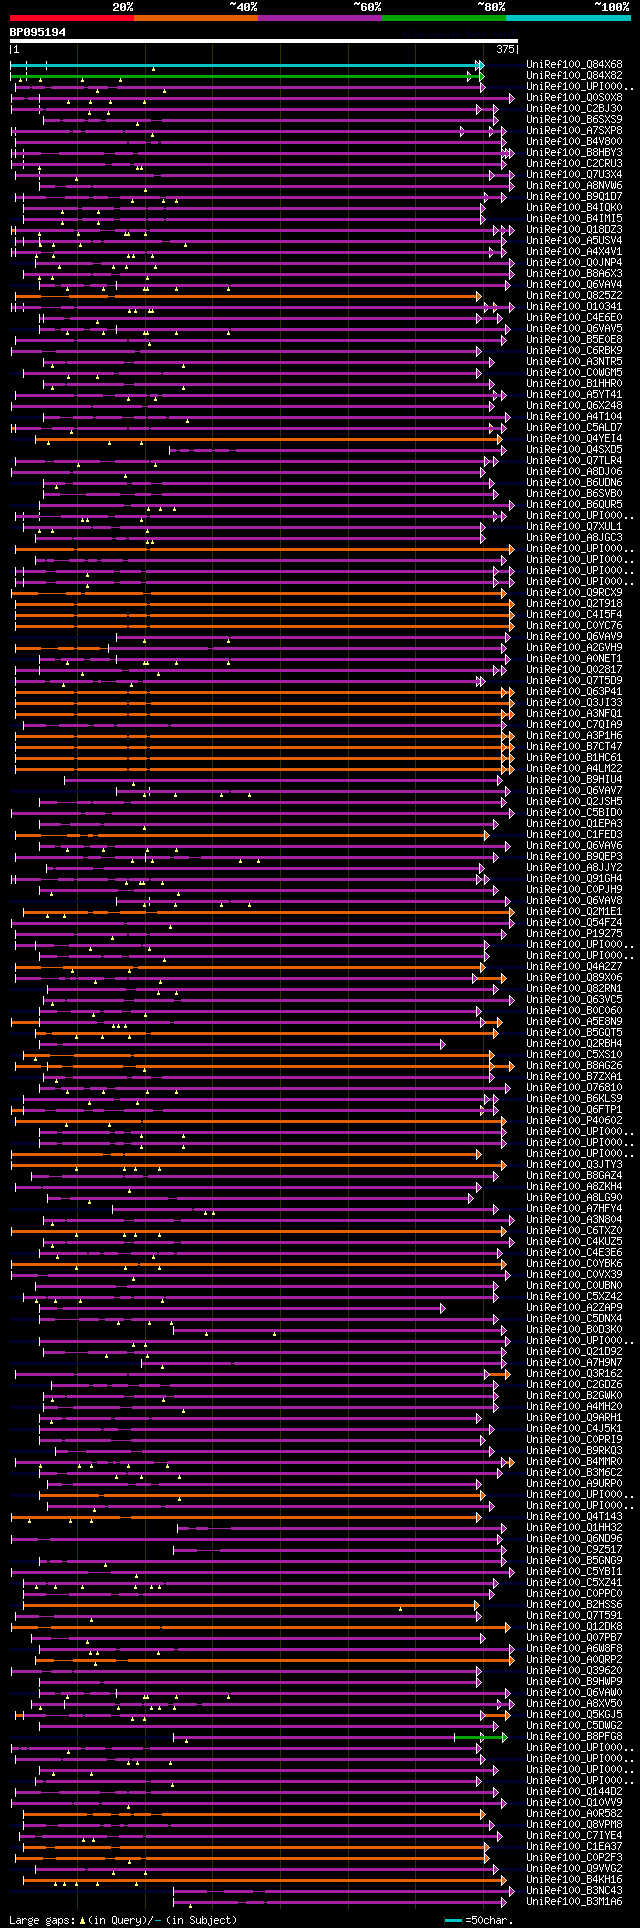Select the UniRef100_Q2JSH5 label
The image size is (640, 1928).
574,802
